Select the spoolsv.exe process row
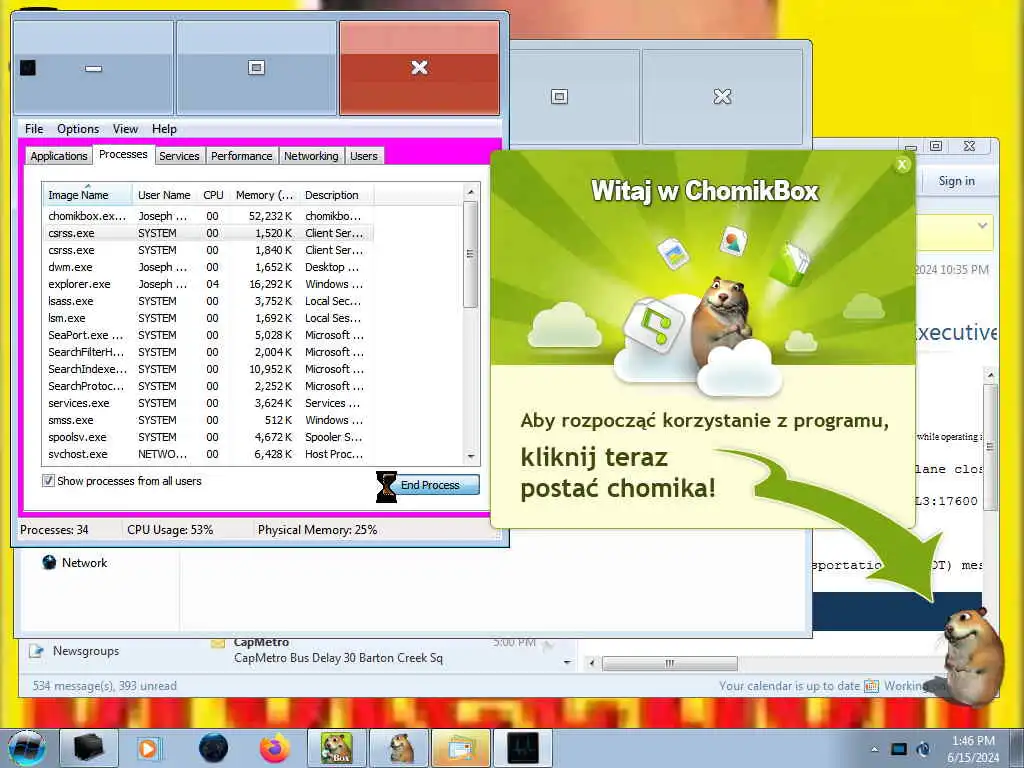The height and width of the screenshot is (768, 1024). click(208, 437)
